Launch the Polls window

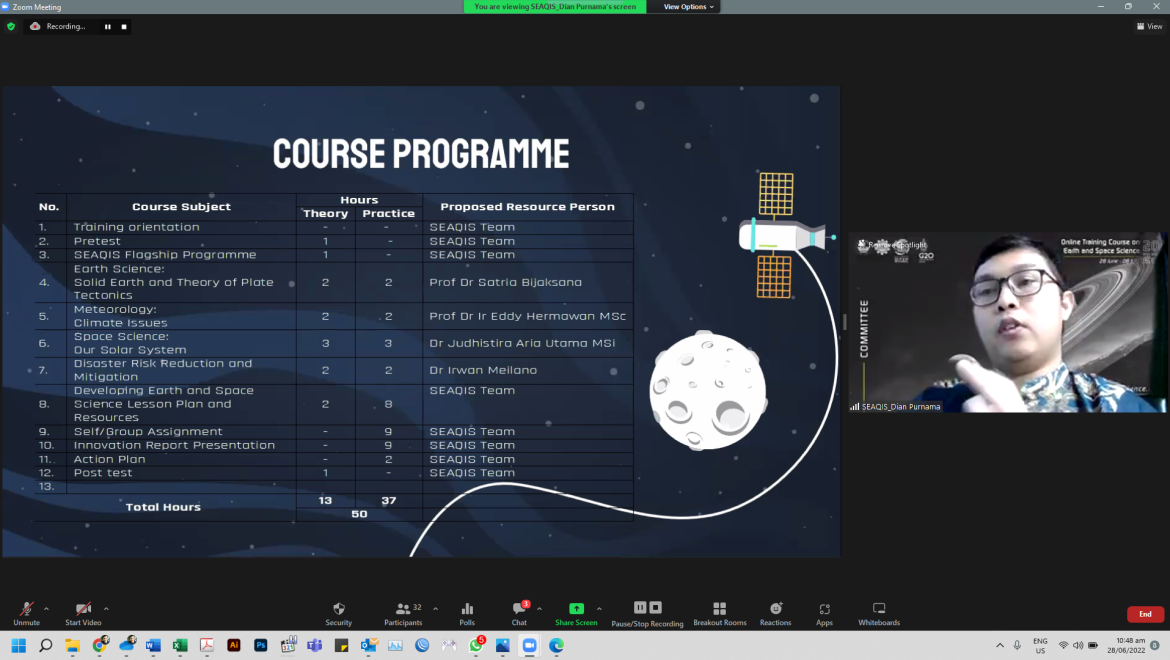467,612
